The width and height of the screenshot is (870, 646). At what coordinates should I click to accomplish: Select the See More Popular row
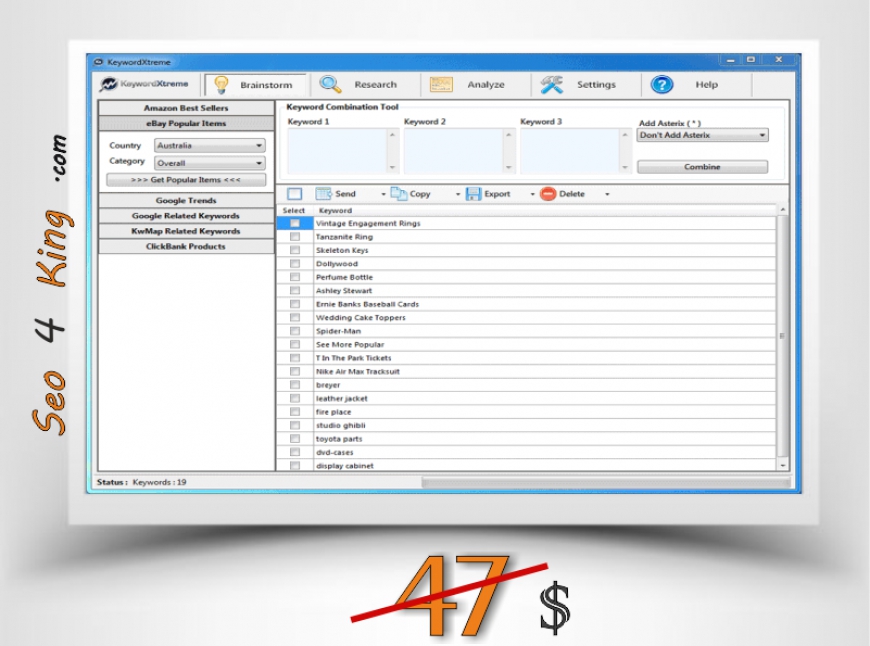[526, 345]
